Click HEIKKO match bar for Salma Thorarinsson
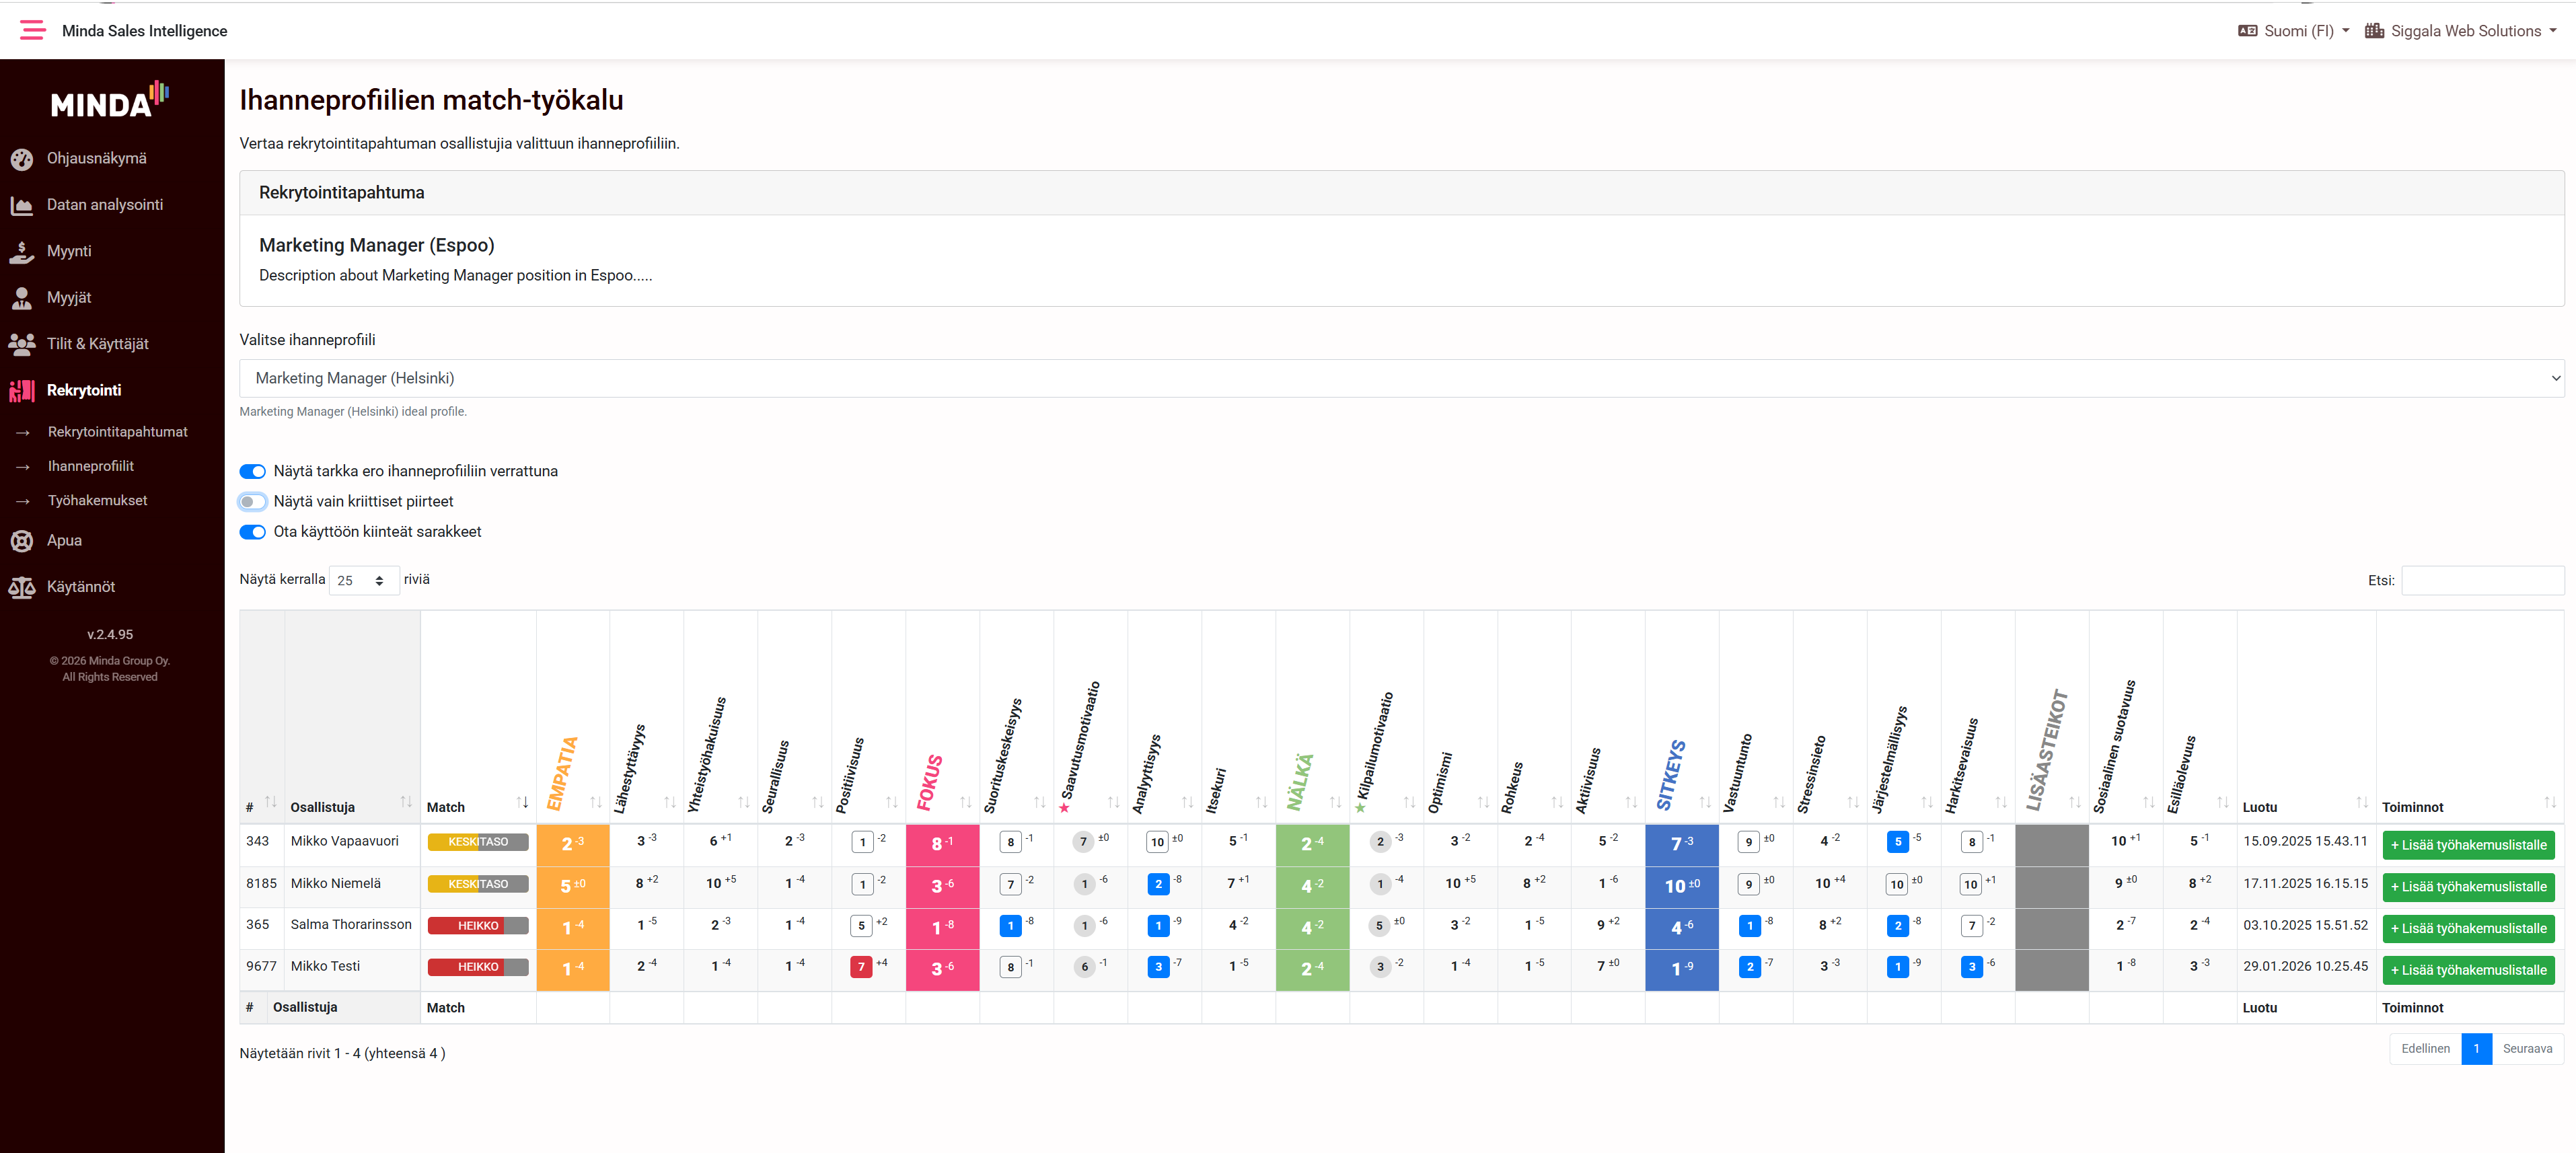 point(478,926)
